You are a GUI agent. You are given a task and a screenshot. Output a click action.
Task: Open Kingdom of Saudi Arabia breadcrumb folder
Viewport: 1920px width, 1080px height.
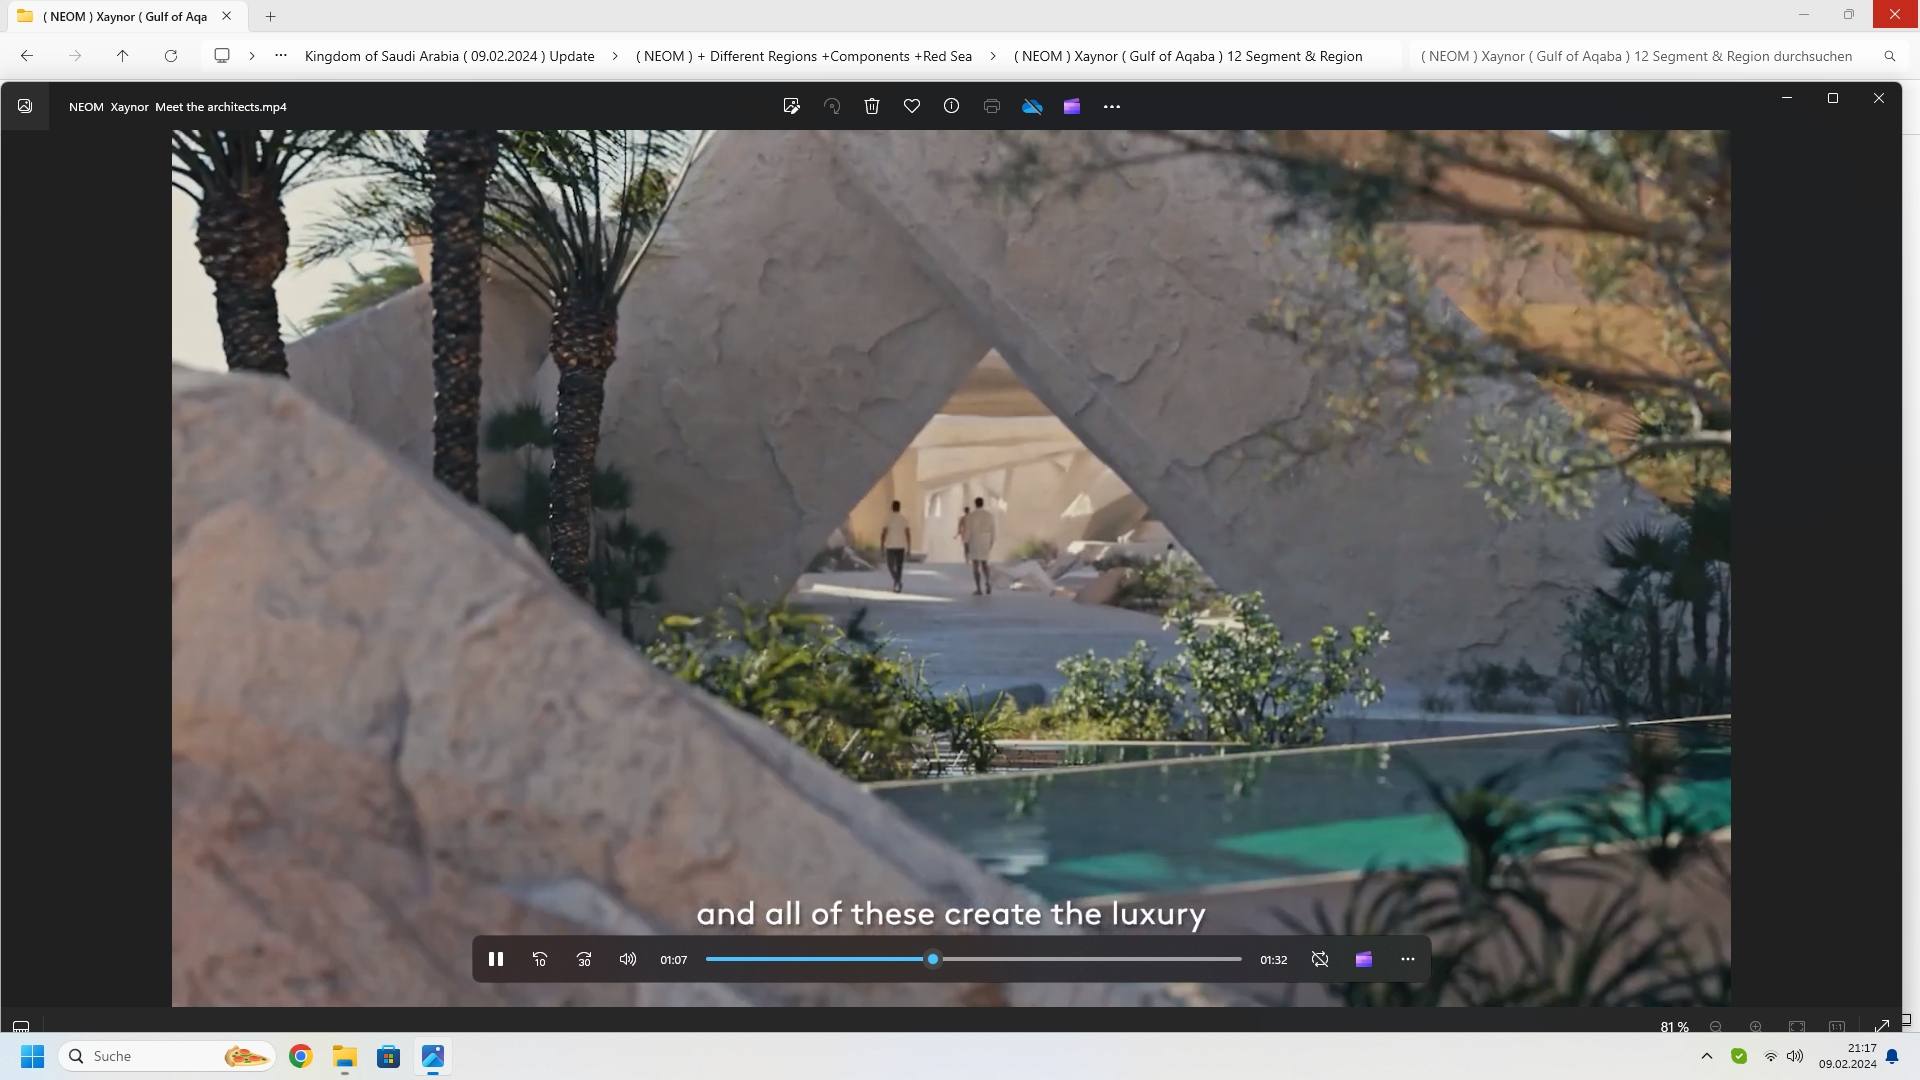pyautogui.click(x=449, y=56)
